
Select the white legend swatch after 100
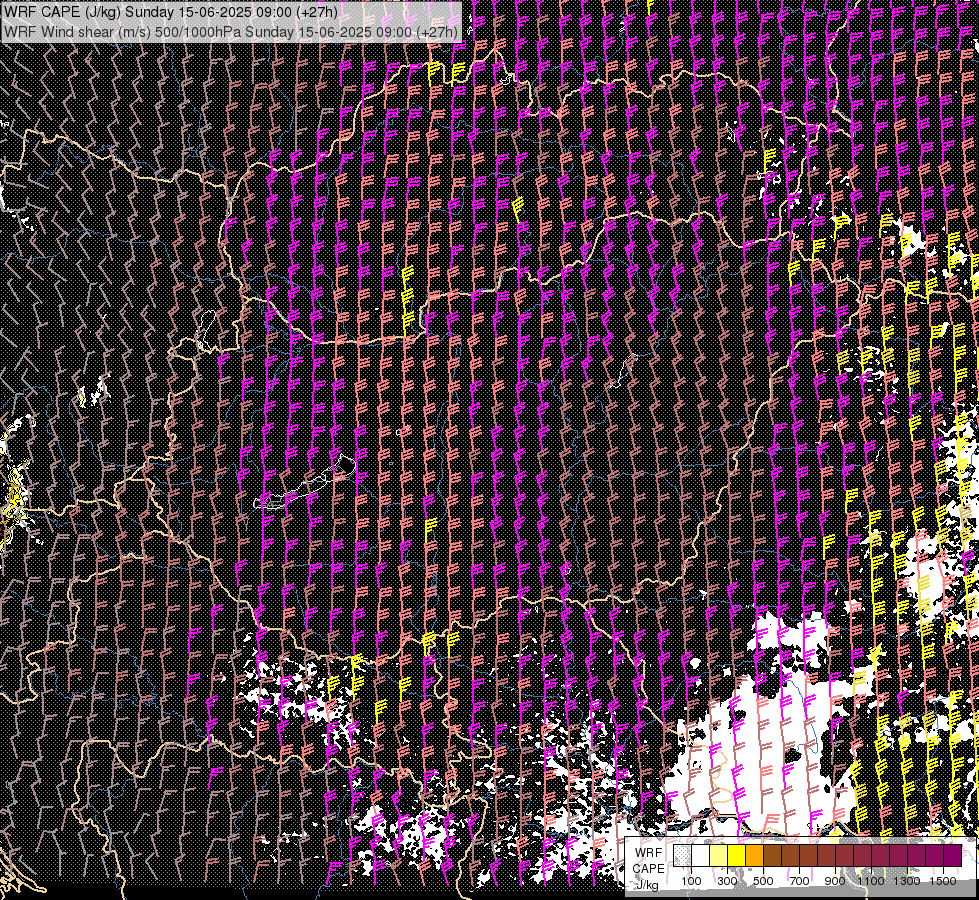pyautogui.click(x=701, y=855)
